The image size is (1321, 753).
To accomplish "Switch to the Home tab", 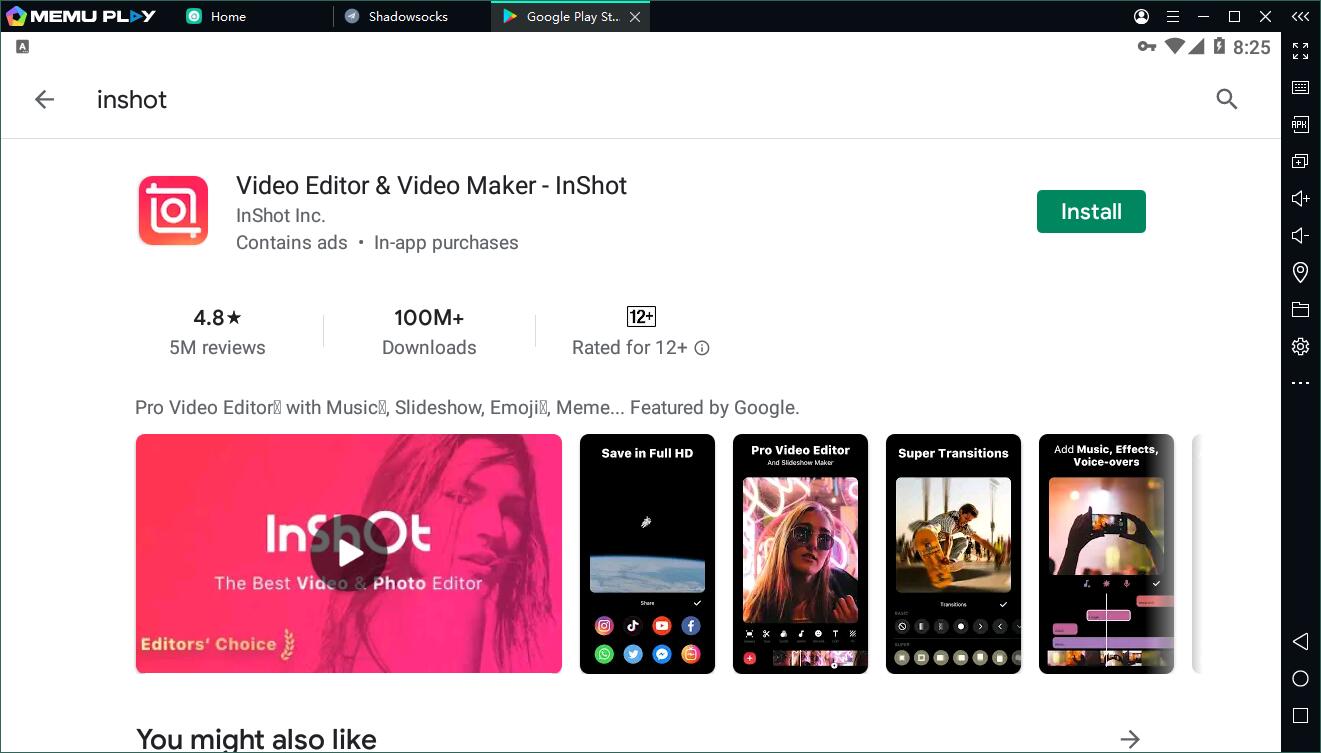I will click(x=228, y=17).
